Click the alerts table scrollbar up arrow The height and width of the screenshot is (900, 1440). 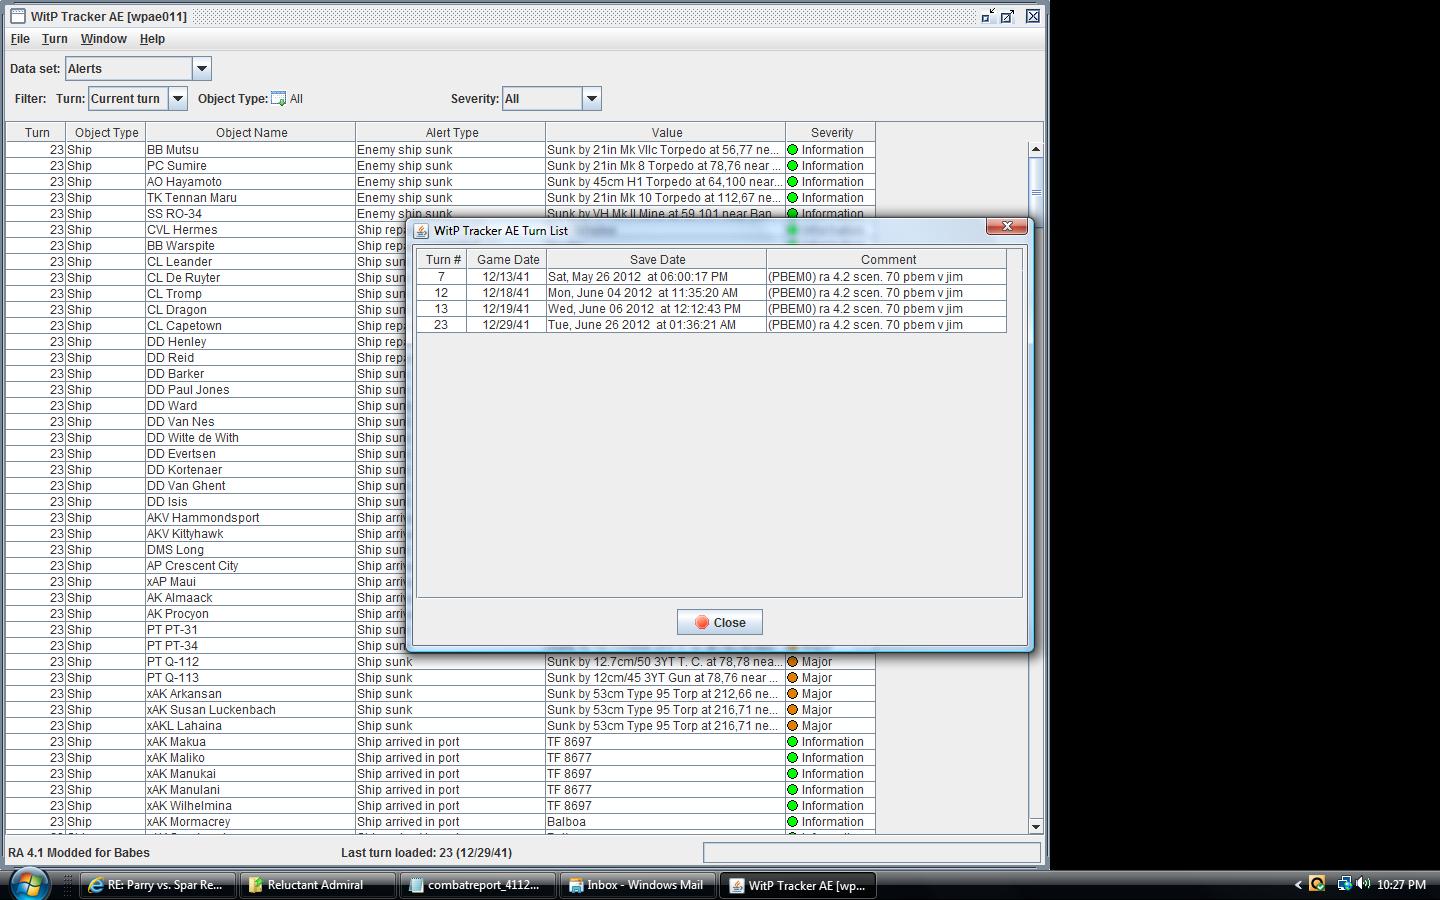[x=1036, y=149]
